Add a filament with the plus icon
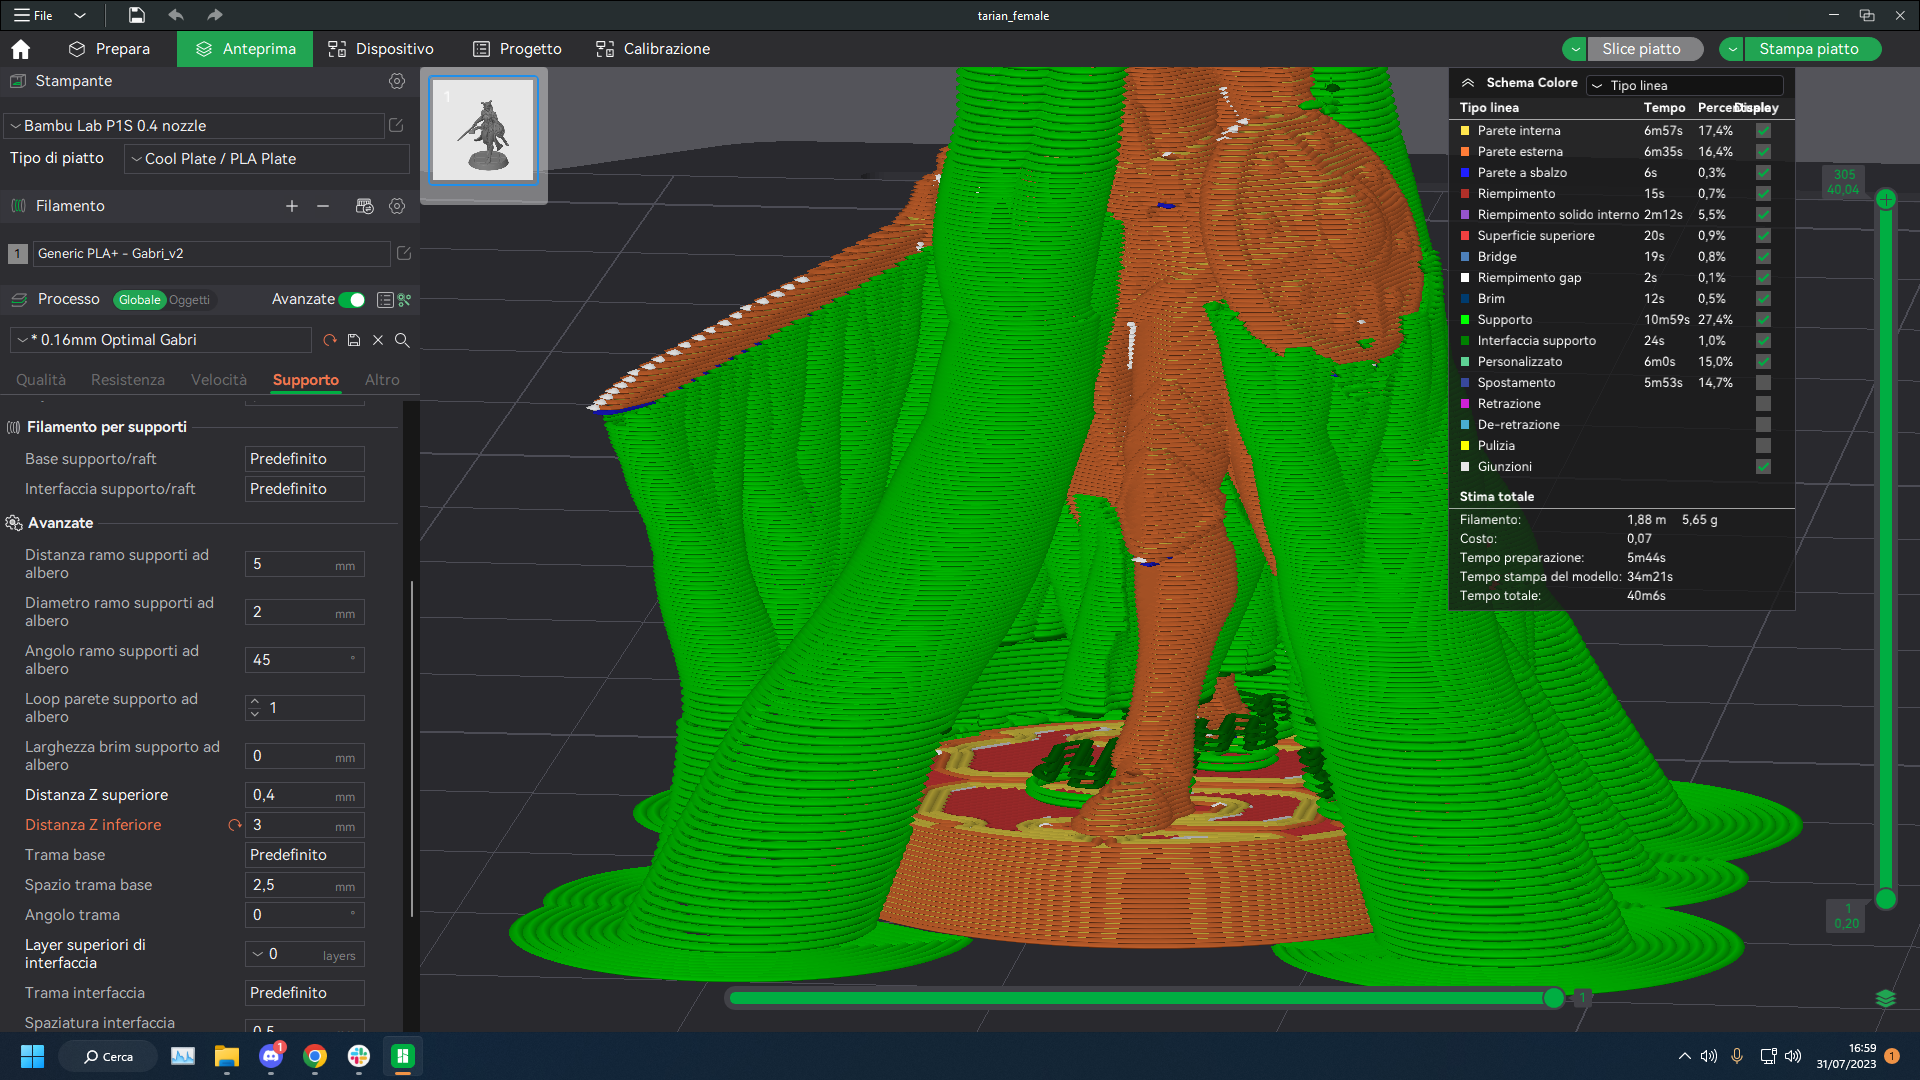The height and width of the screenshot is (1080, 1920). [292, 206]
